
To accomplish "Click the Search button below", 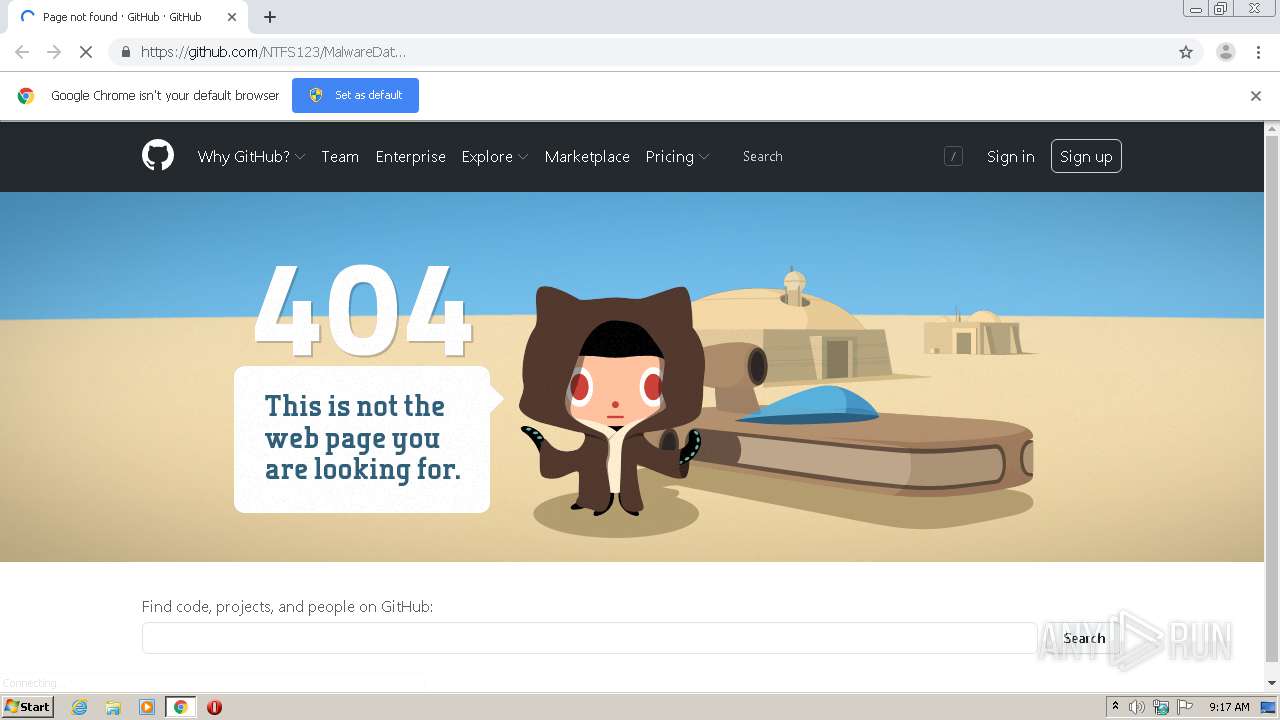I will (1084, 638).
